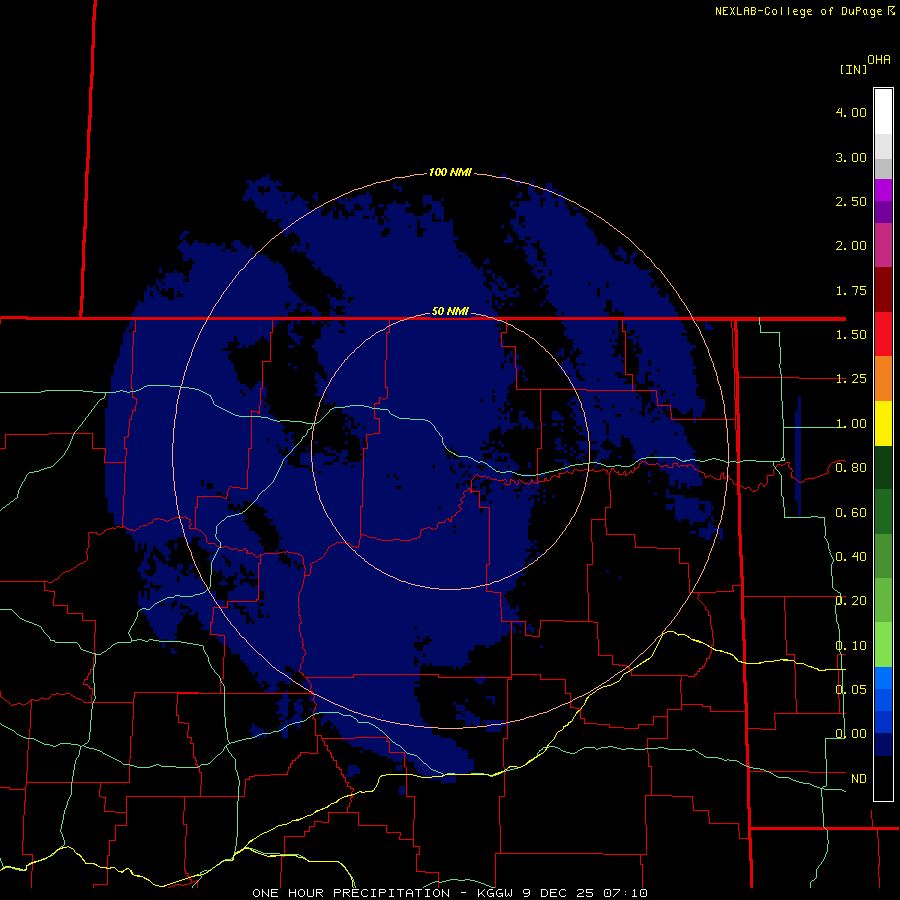The image size is (900, 900).
Task: Select the bright red legend swatch
Action: (883, 334)
